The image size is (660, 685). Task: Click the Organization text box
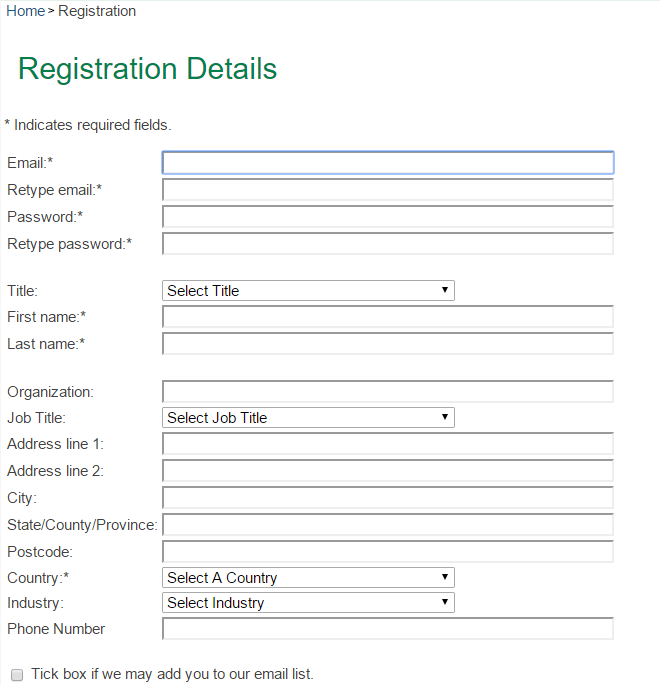(x=387, y=392)
